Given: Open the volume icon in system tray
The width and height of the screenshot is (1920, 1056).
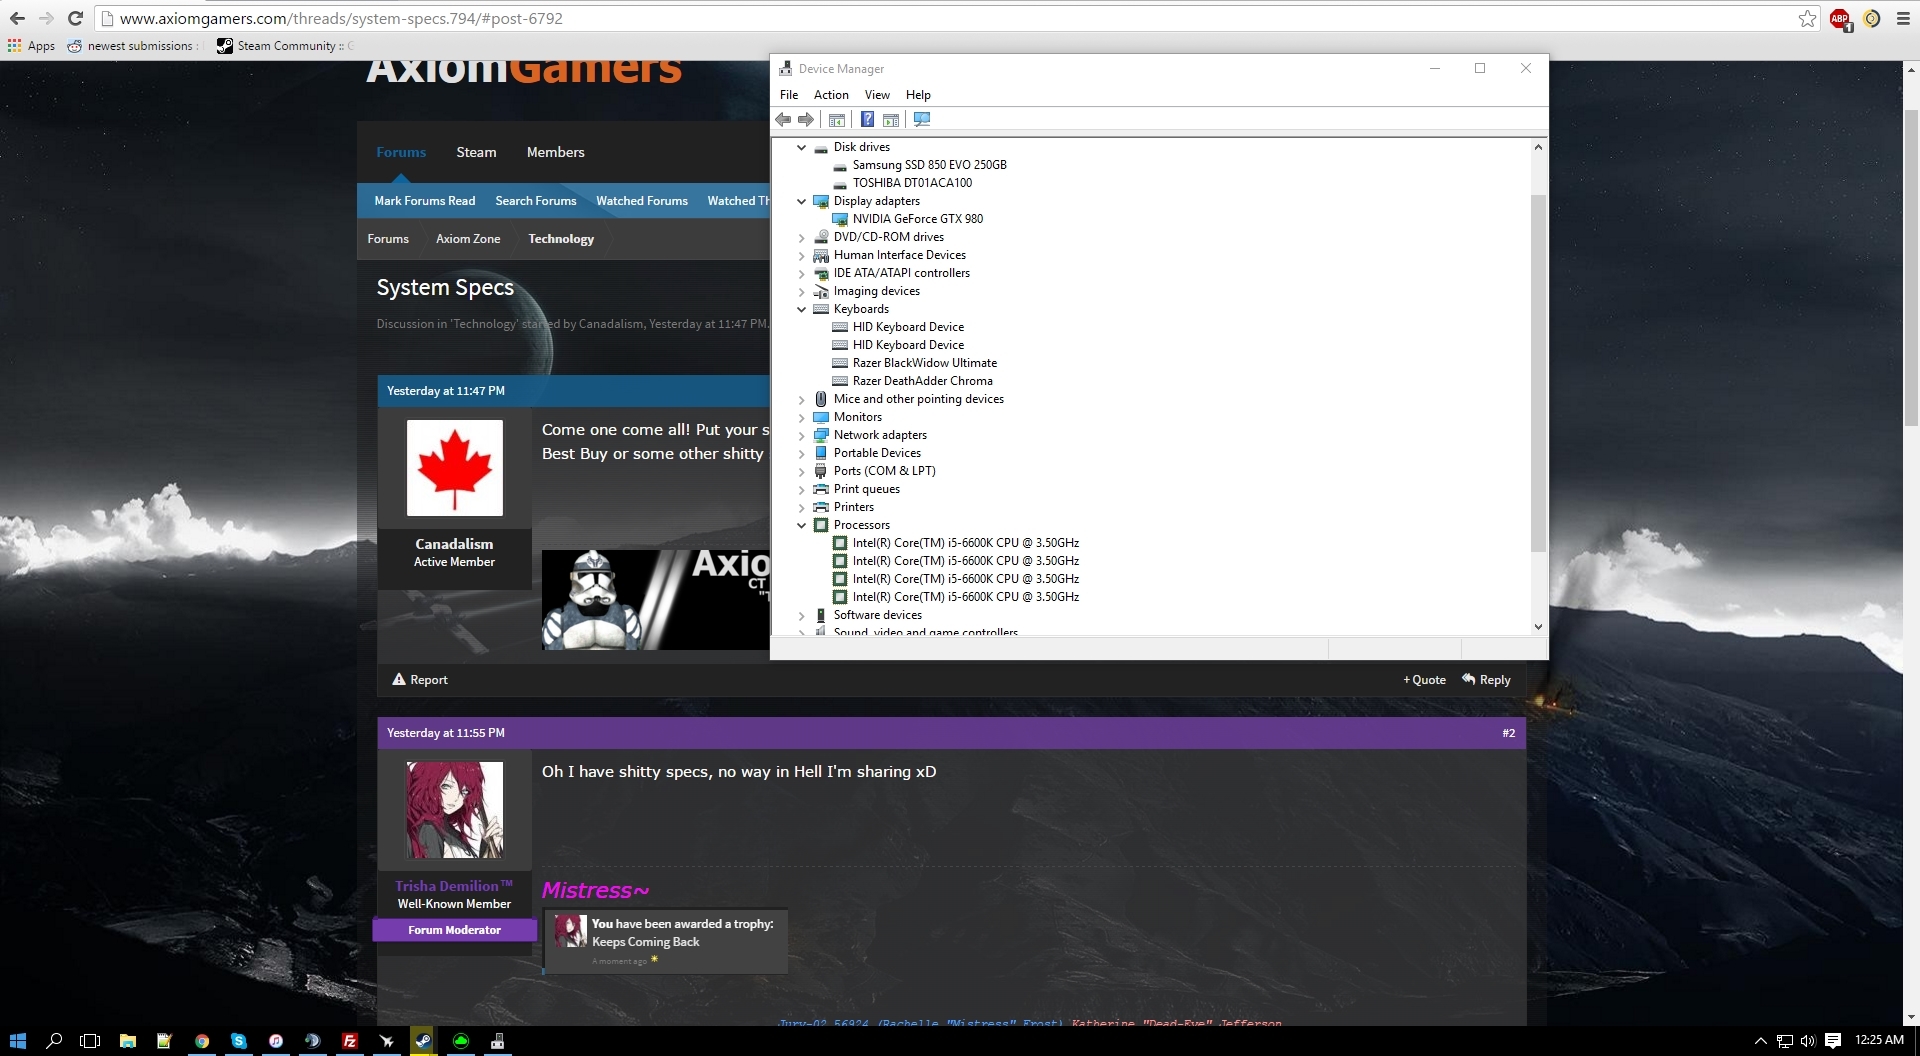Looking at the screenshot, I should (x=1808, y=1041).
